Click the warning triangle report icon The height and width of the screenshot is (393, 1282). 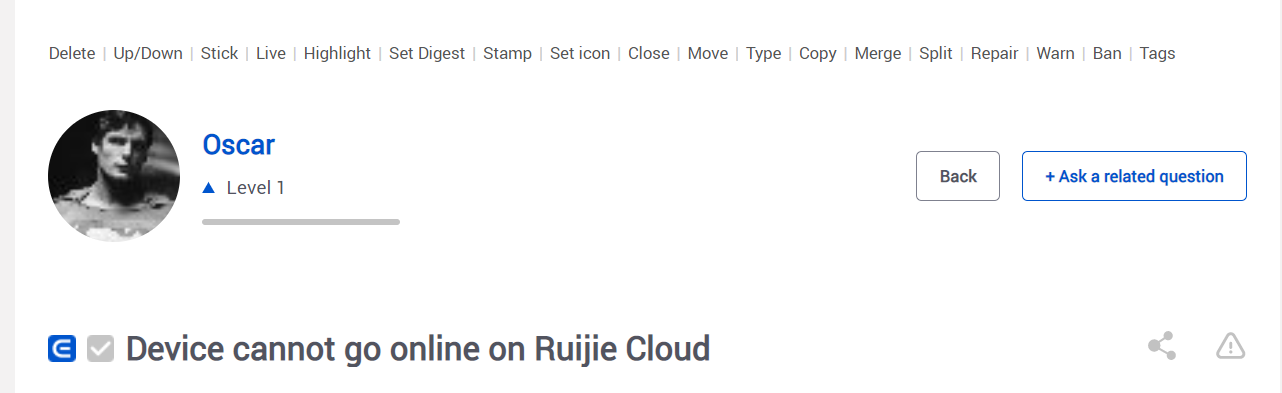pos(1230,346)
